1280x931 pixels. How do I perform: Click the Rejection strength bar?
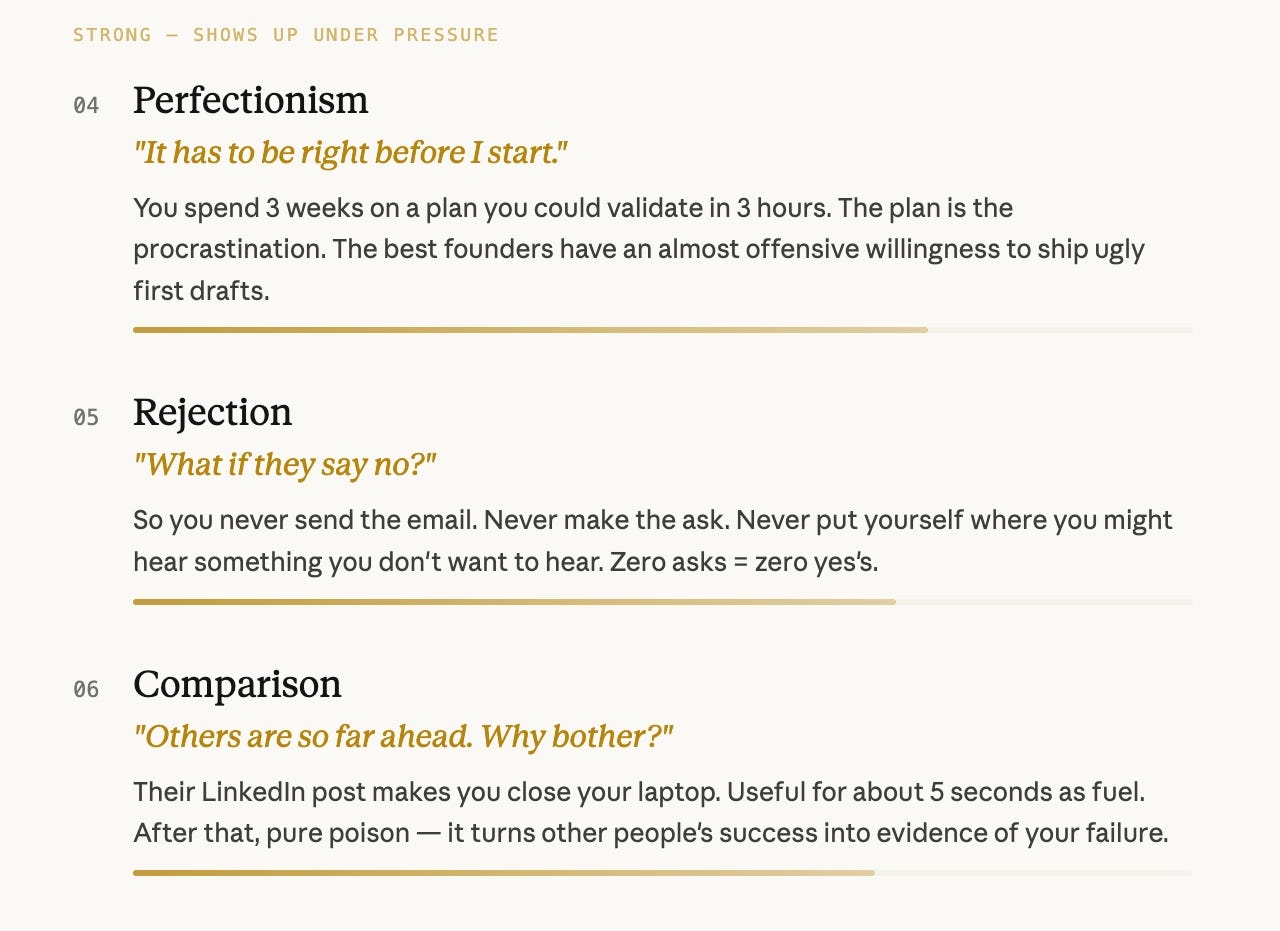pos(662,602)
